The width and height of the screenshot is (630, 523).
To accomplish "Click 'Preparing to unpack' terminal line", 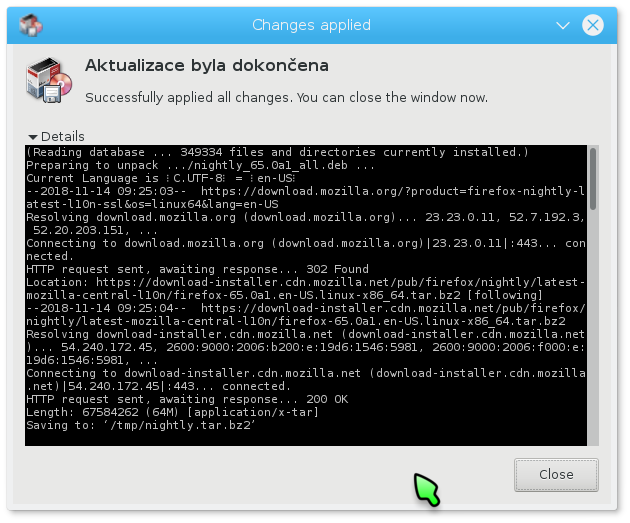I will tap(200, 165).
